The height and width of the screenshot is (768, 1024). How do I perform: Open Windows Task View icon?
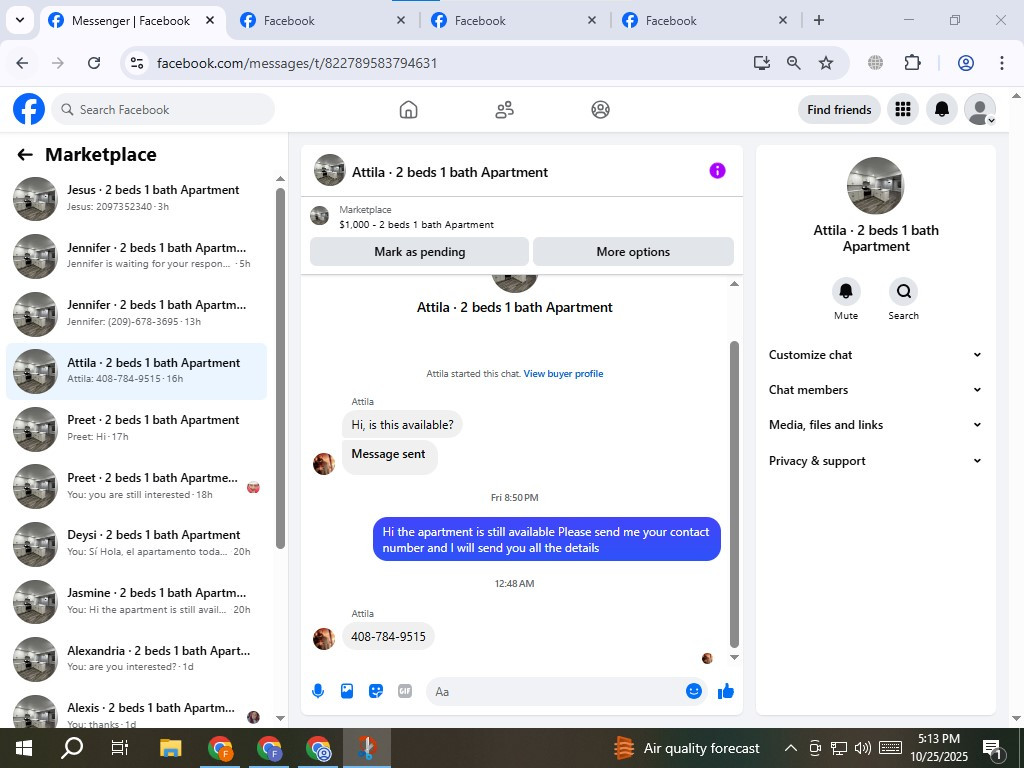click(120, 748)
